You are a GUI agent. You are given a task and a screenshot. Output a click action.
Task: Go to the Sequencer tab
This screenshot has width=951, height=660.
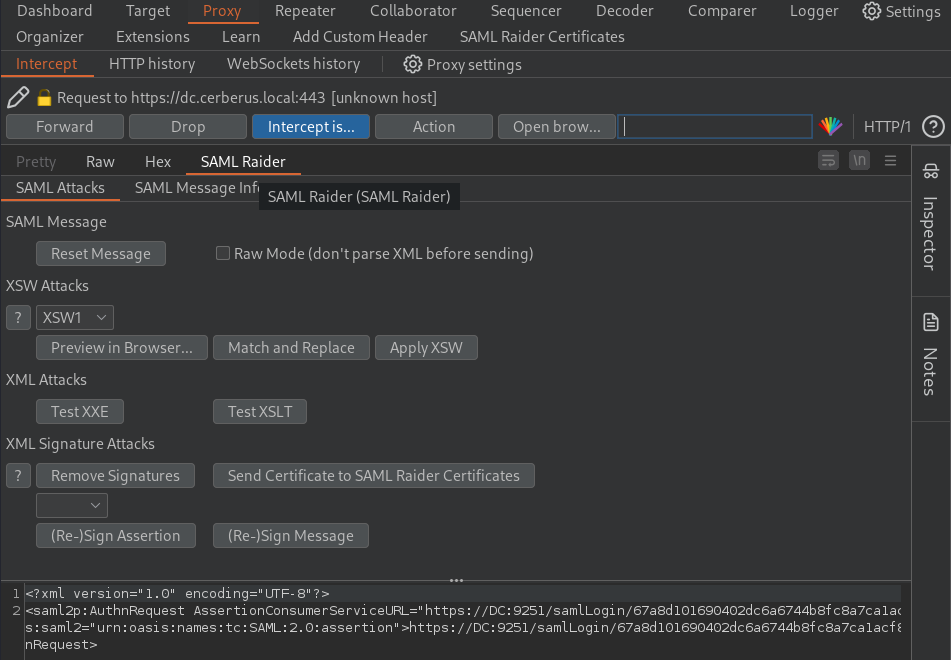click(526, 11)
